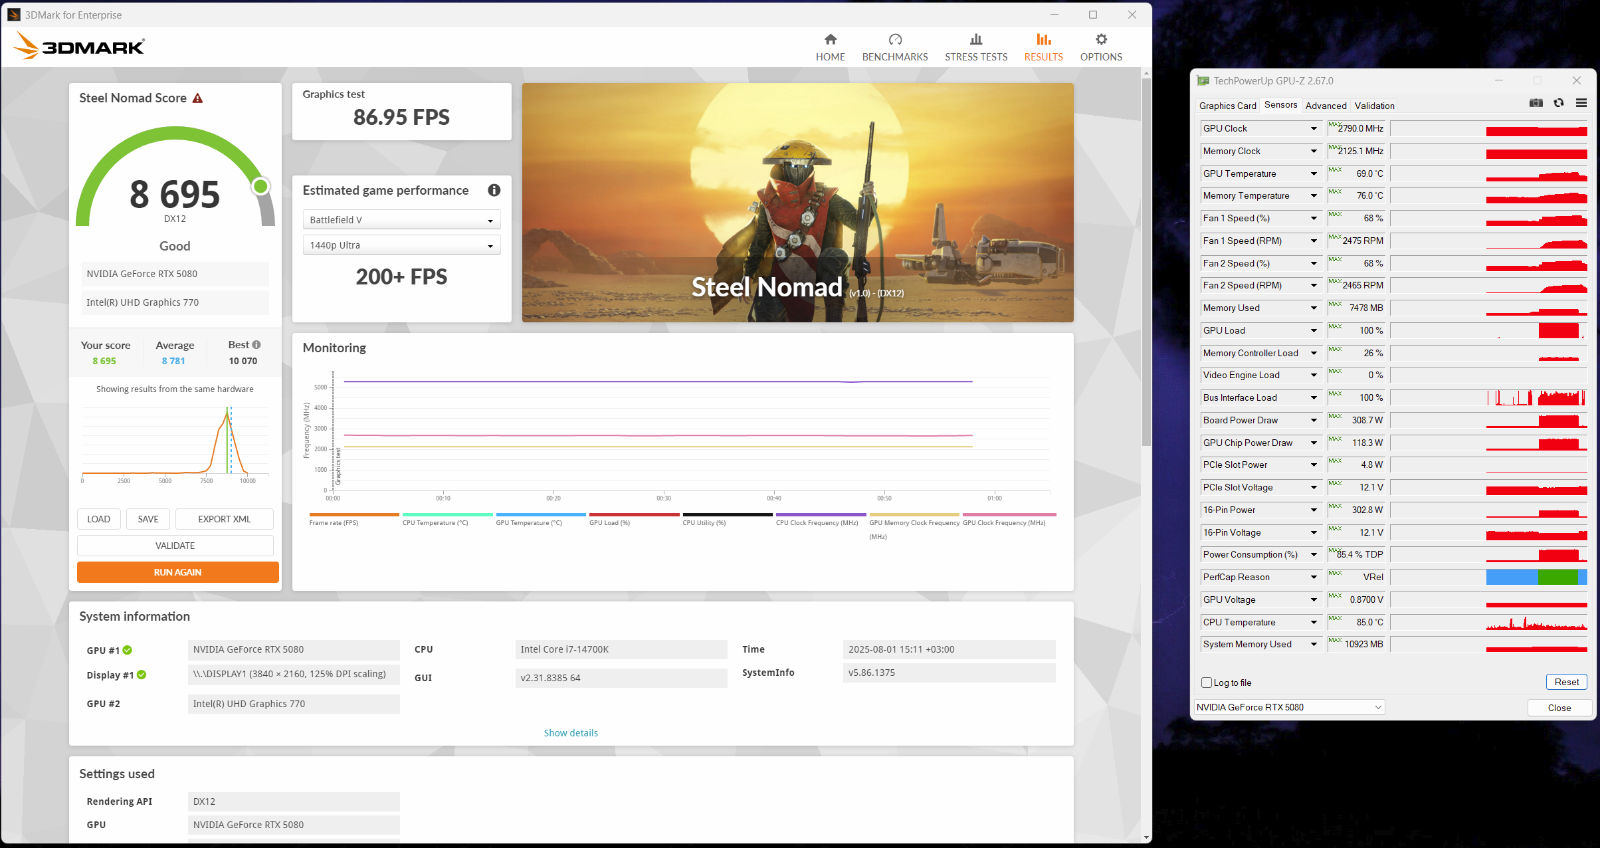Click the average score value 8 781
1600x848 pixels.
(173, 361)
